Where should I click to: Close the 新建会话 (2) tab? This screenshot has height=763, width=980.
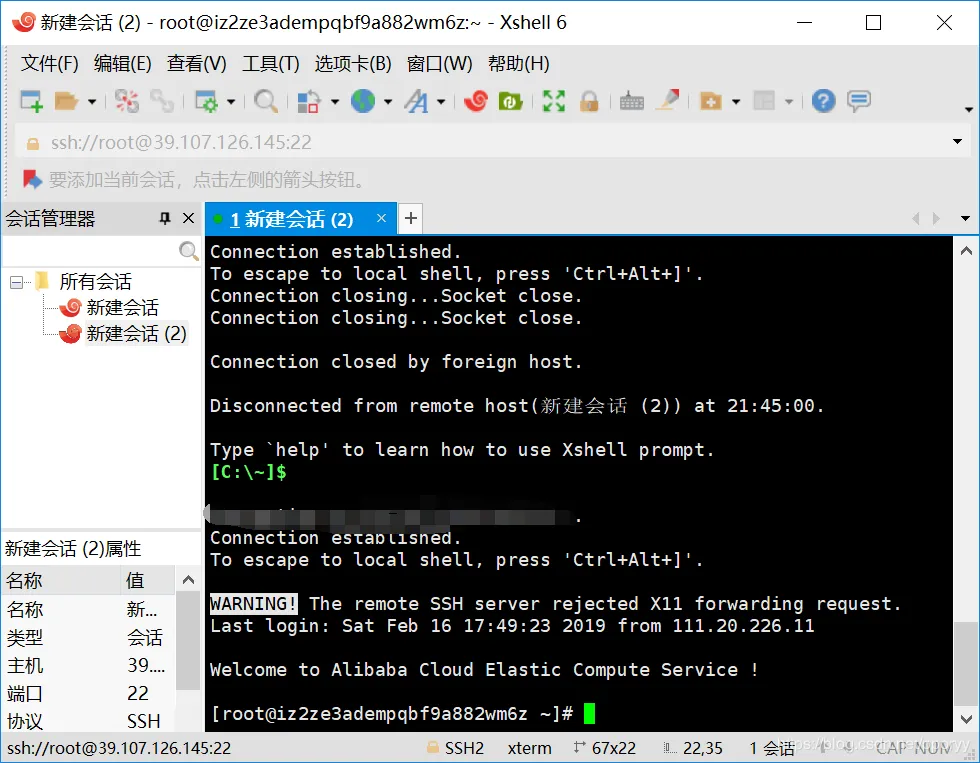pos(381,218)
